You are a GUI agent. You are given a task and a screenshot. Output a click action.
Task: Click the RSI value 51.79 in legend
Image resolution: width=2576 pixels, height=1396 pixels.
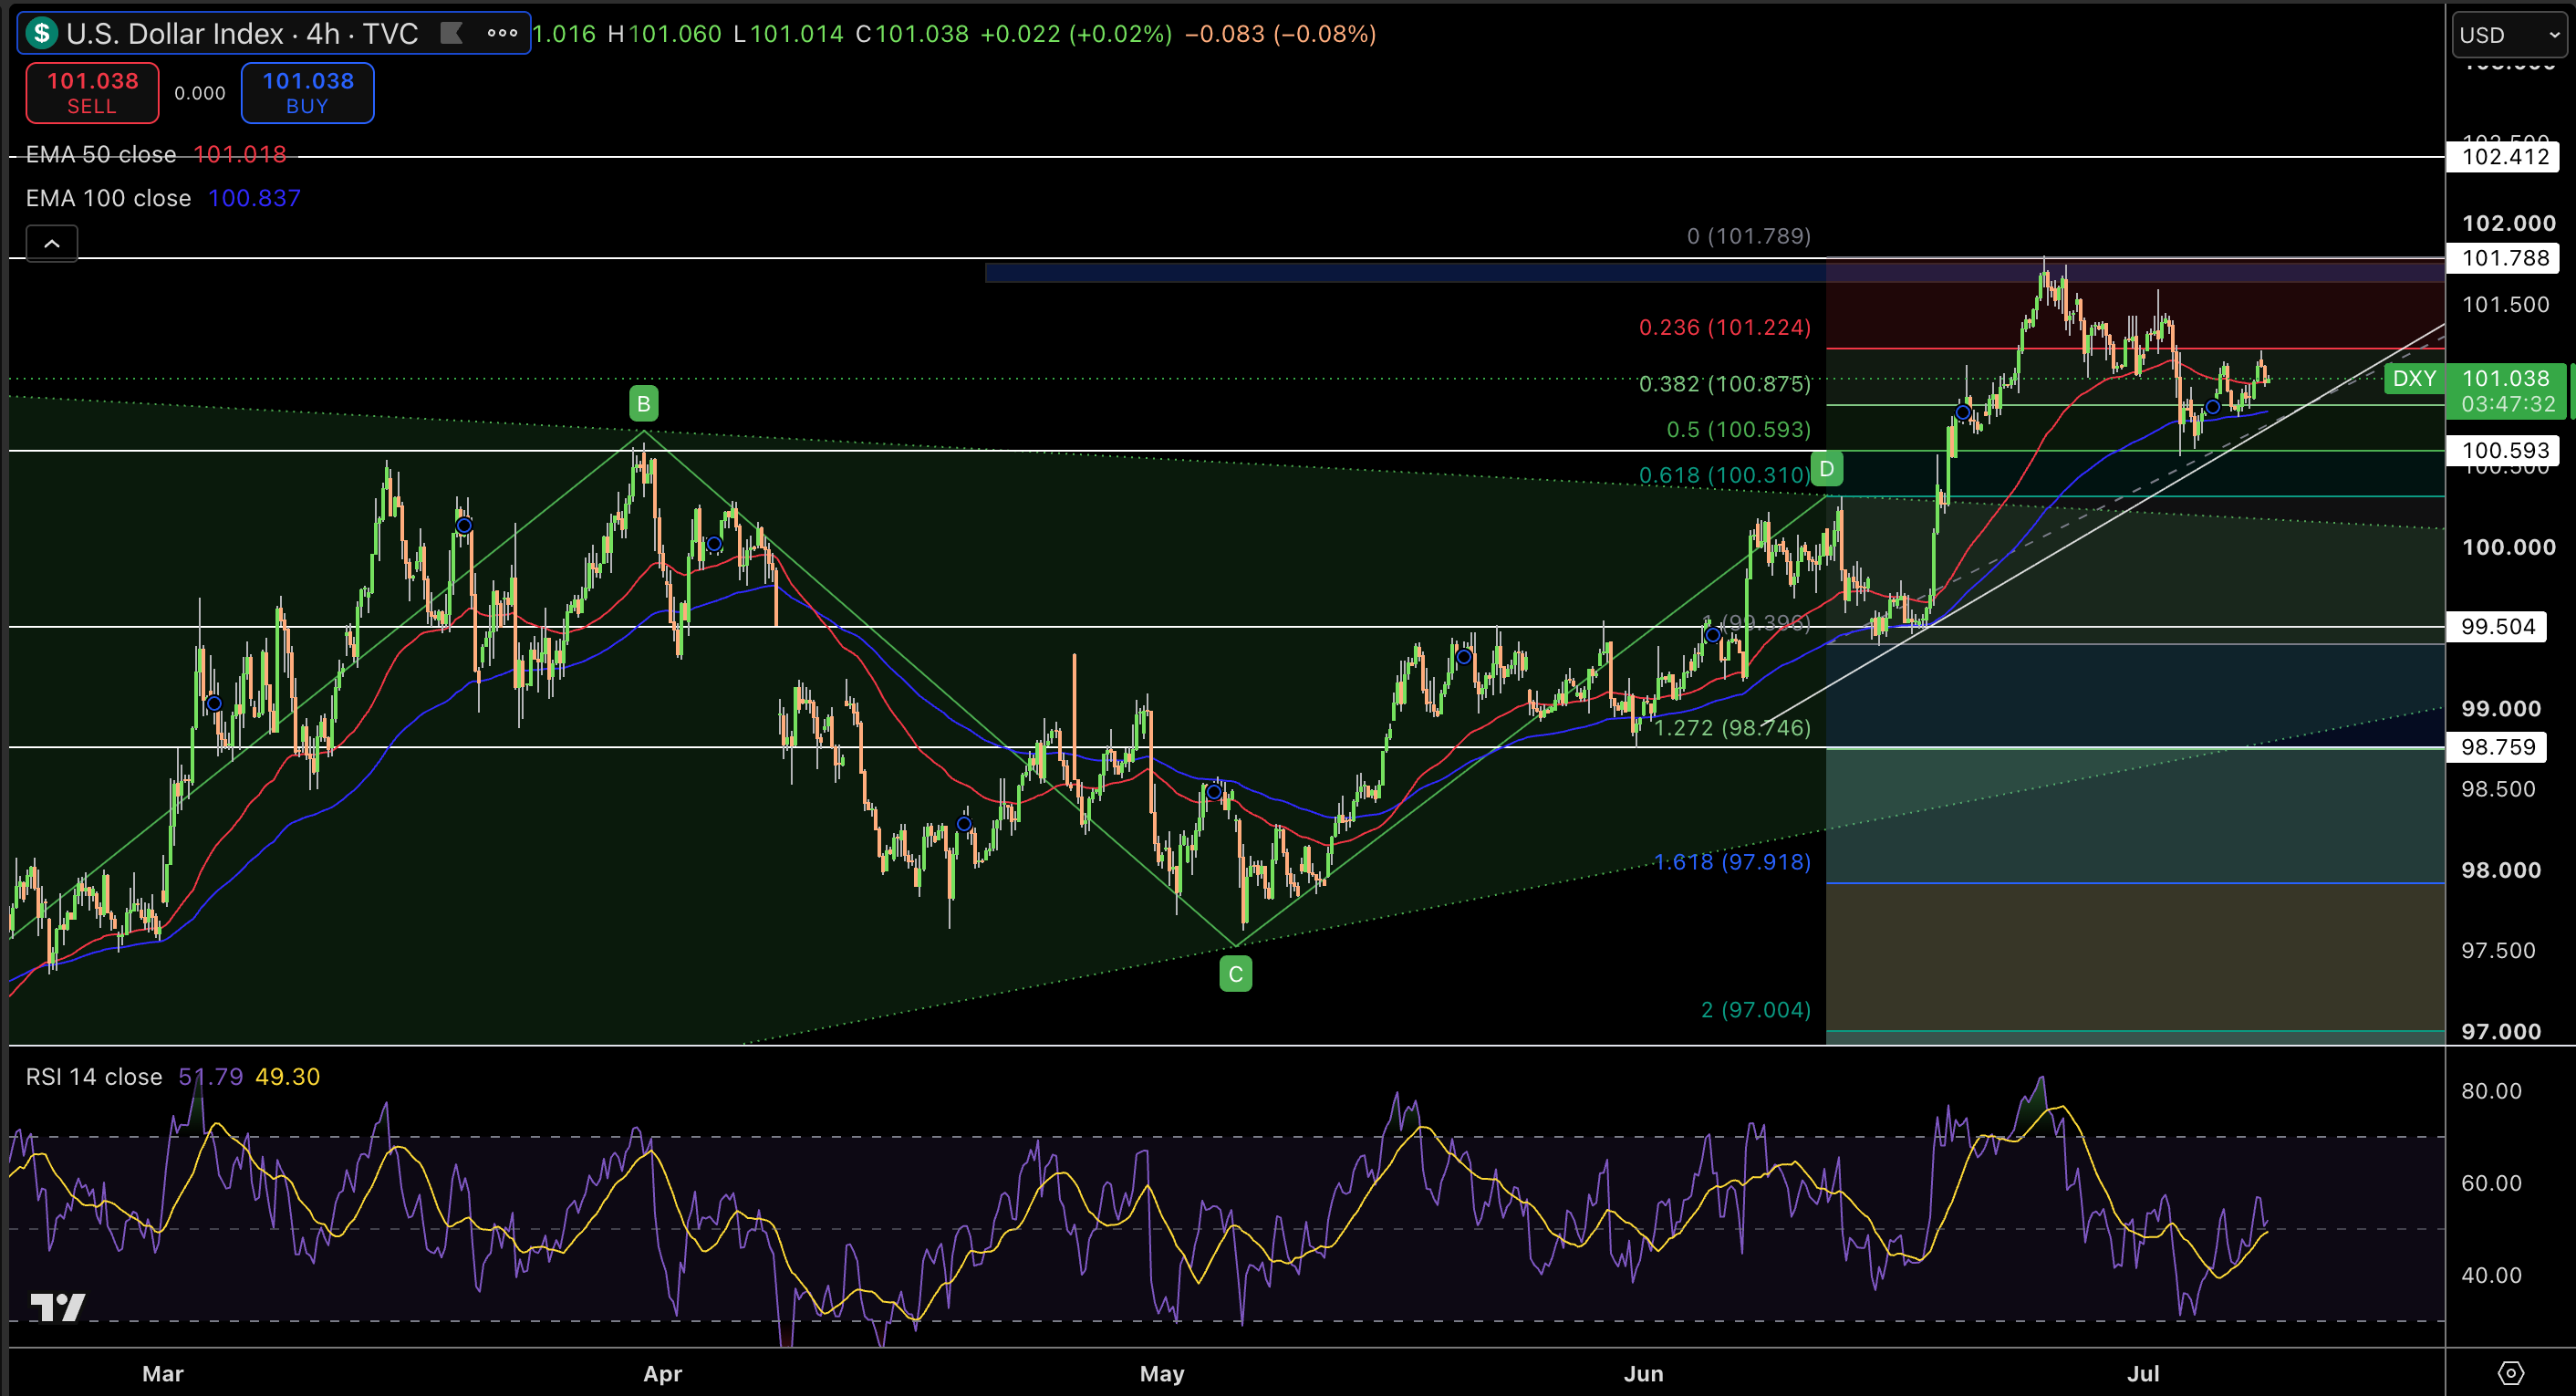[210, 1077]
